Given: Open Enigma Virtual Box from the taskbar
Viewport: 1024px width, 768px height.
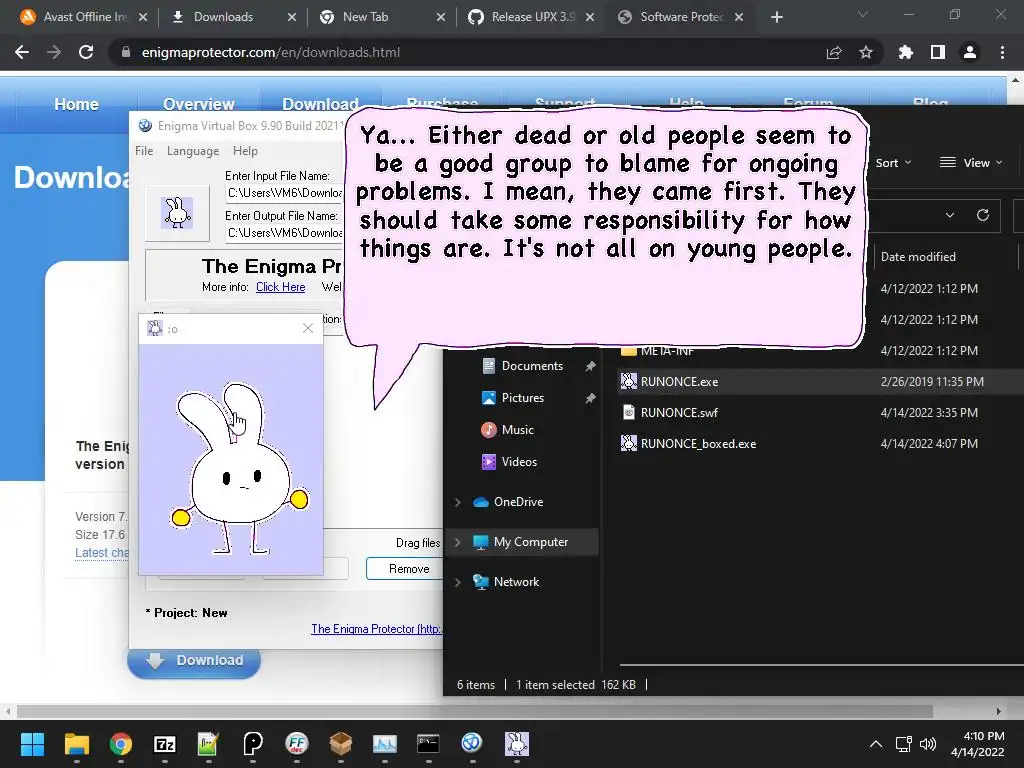Looking at the screenshot, I should point(472,744).
